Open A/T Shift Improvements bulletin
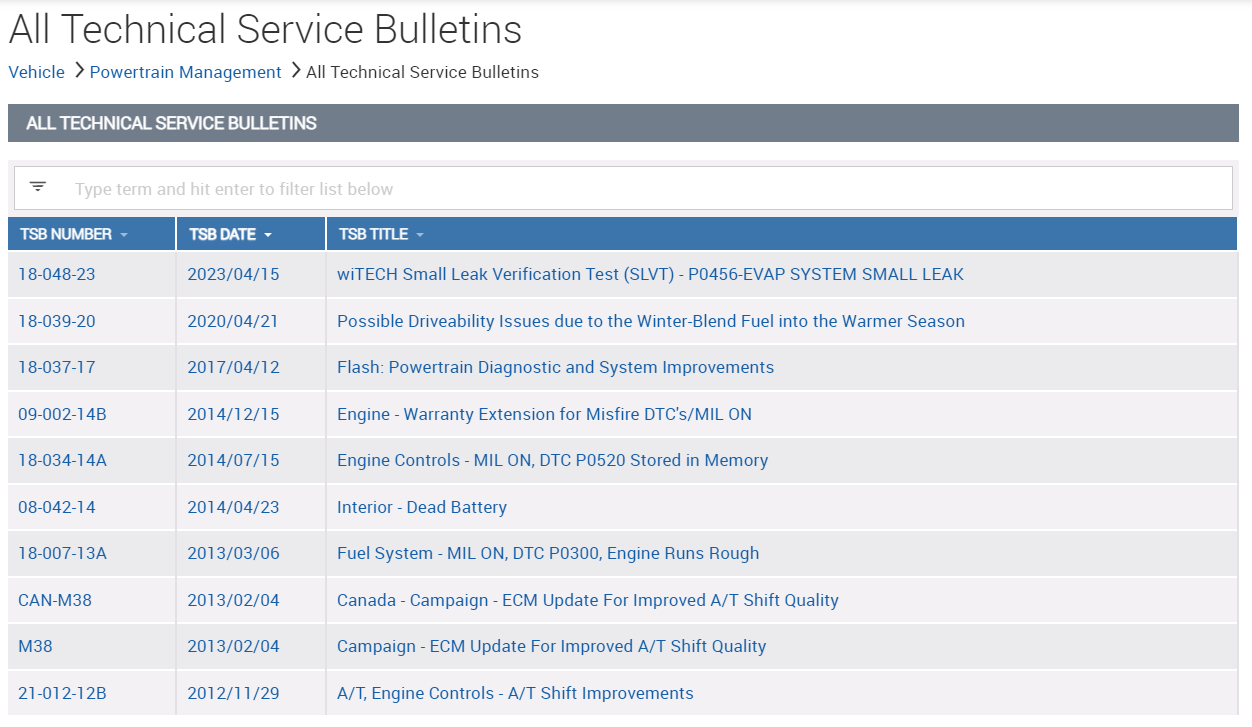This screenshot has width=1252, height=727. pos(515,693)
